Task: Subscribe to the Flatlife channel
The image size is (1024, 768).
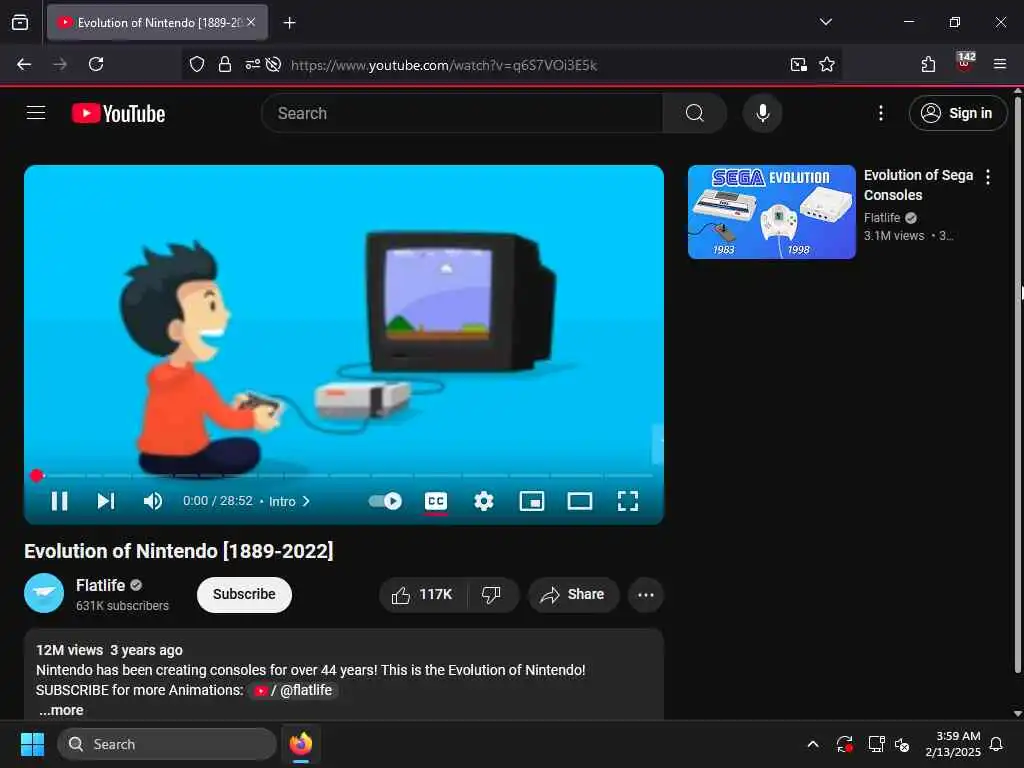Action: click(244, 594)
